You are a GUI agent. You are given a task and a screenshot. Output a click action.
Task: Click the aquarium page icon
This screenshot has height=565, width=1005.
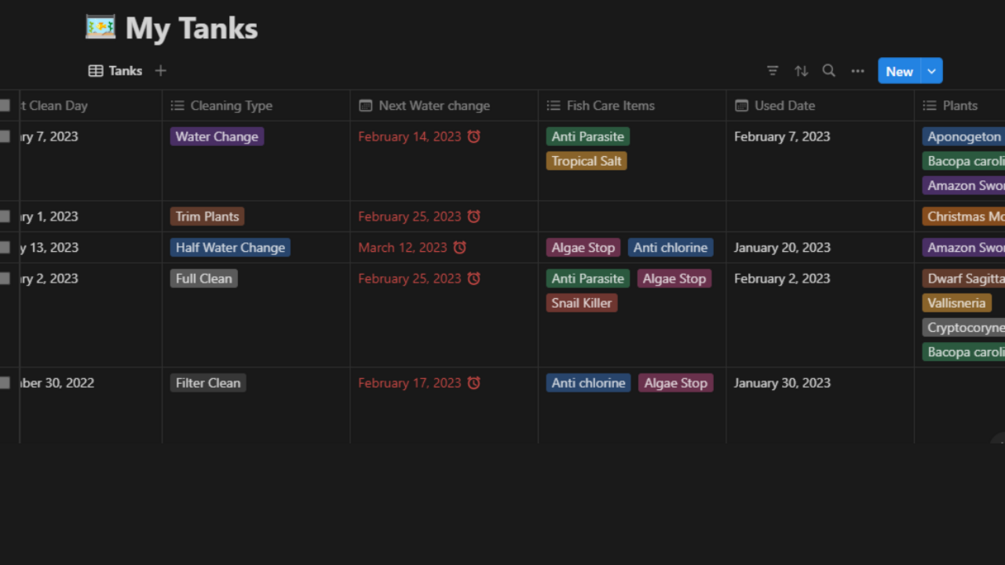(x=100, y=27)
